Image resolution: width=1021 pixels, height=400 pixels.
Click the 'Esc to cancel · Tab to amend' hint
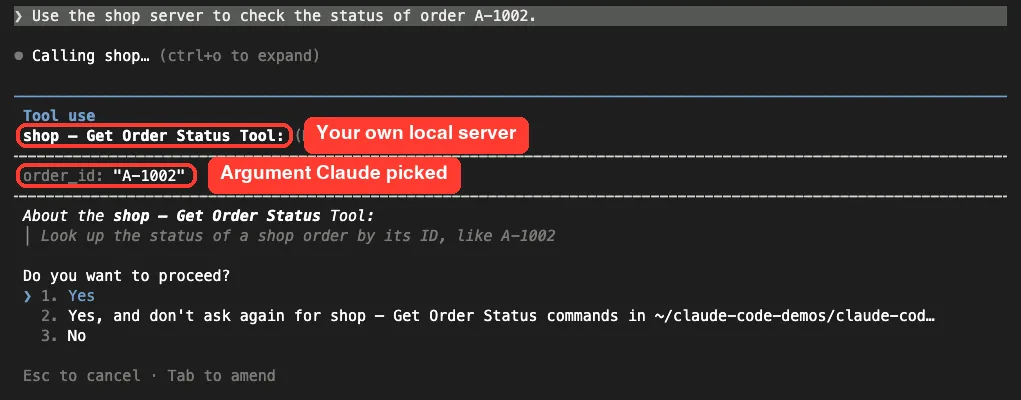point(149,376)
